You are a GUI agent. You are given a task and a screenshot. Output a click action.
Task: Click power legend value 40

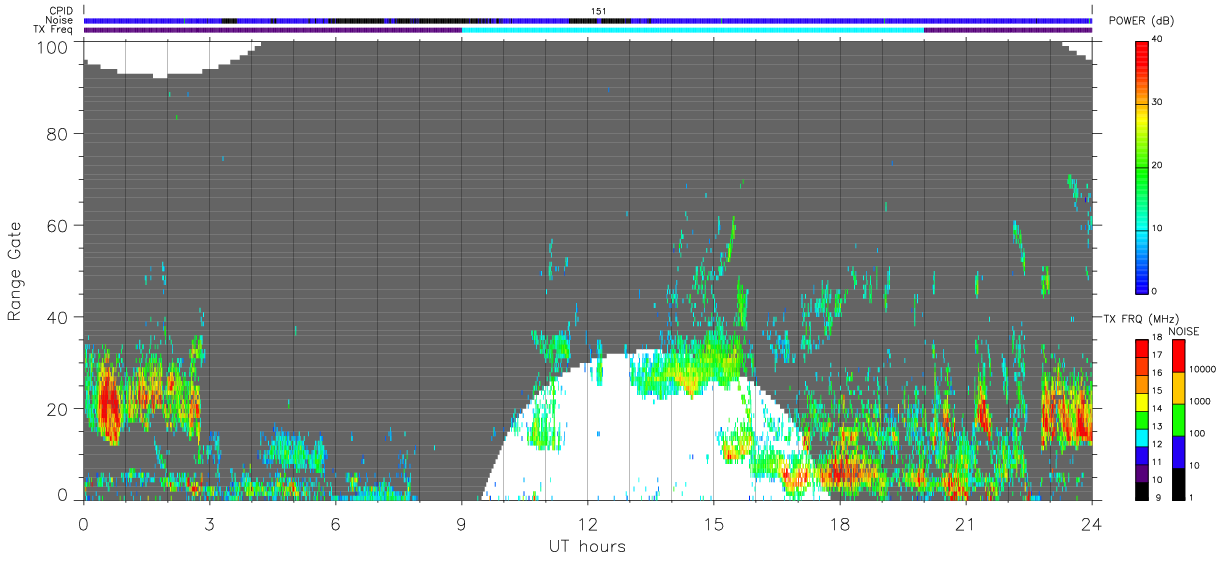coord(1158,39)
